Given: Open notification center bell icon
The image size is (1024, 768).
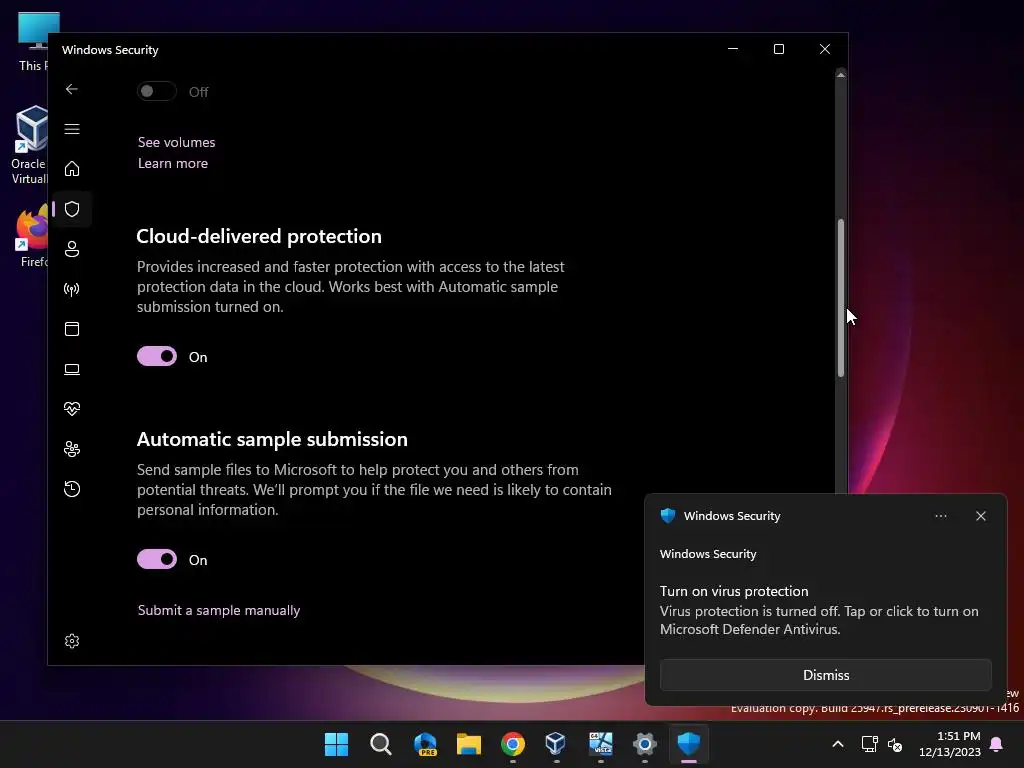Looking at the screenshot, I should click(997, 744).
